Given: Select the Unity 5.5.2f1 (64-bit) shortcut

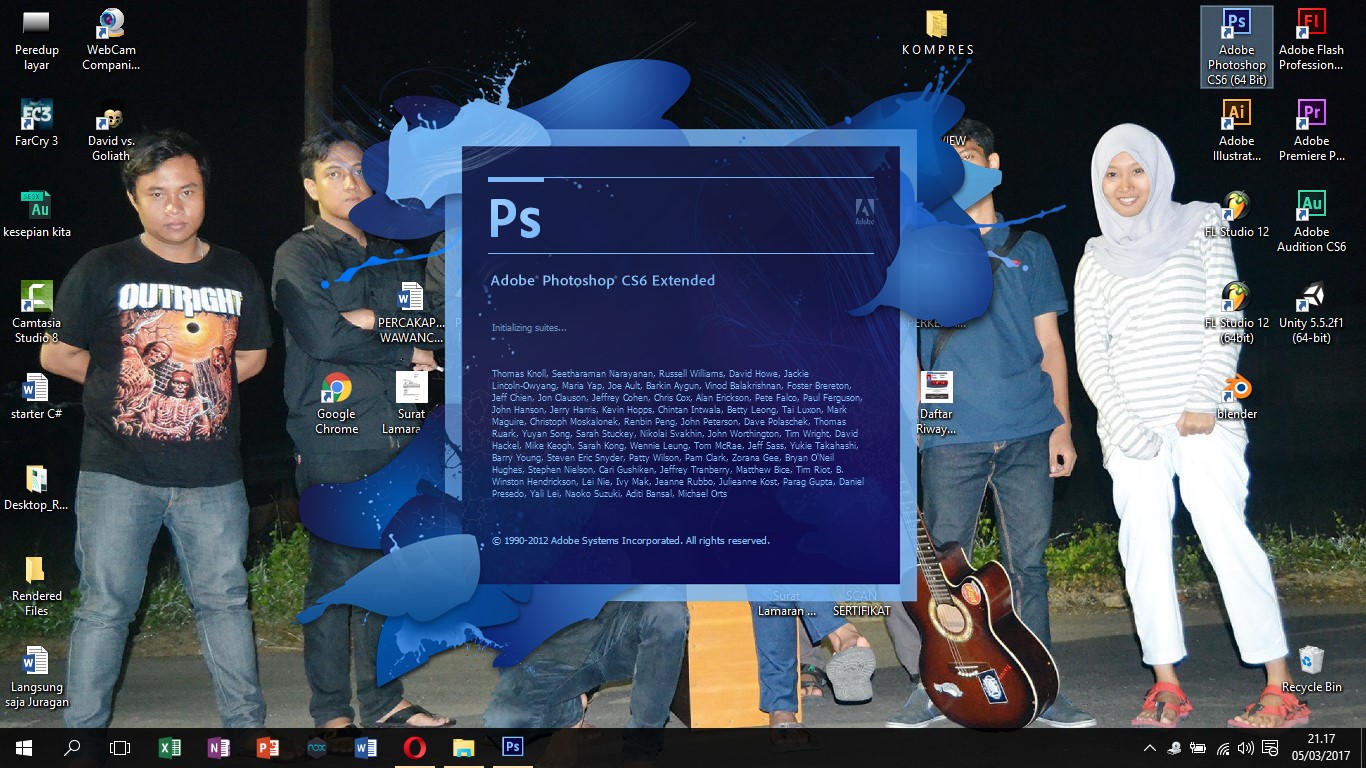Looking at the screenshot, I should [1311, 313].
